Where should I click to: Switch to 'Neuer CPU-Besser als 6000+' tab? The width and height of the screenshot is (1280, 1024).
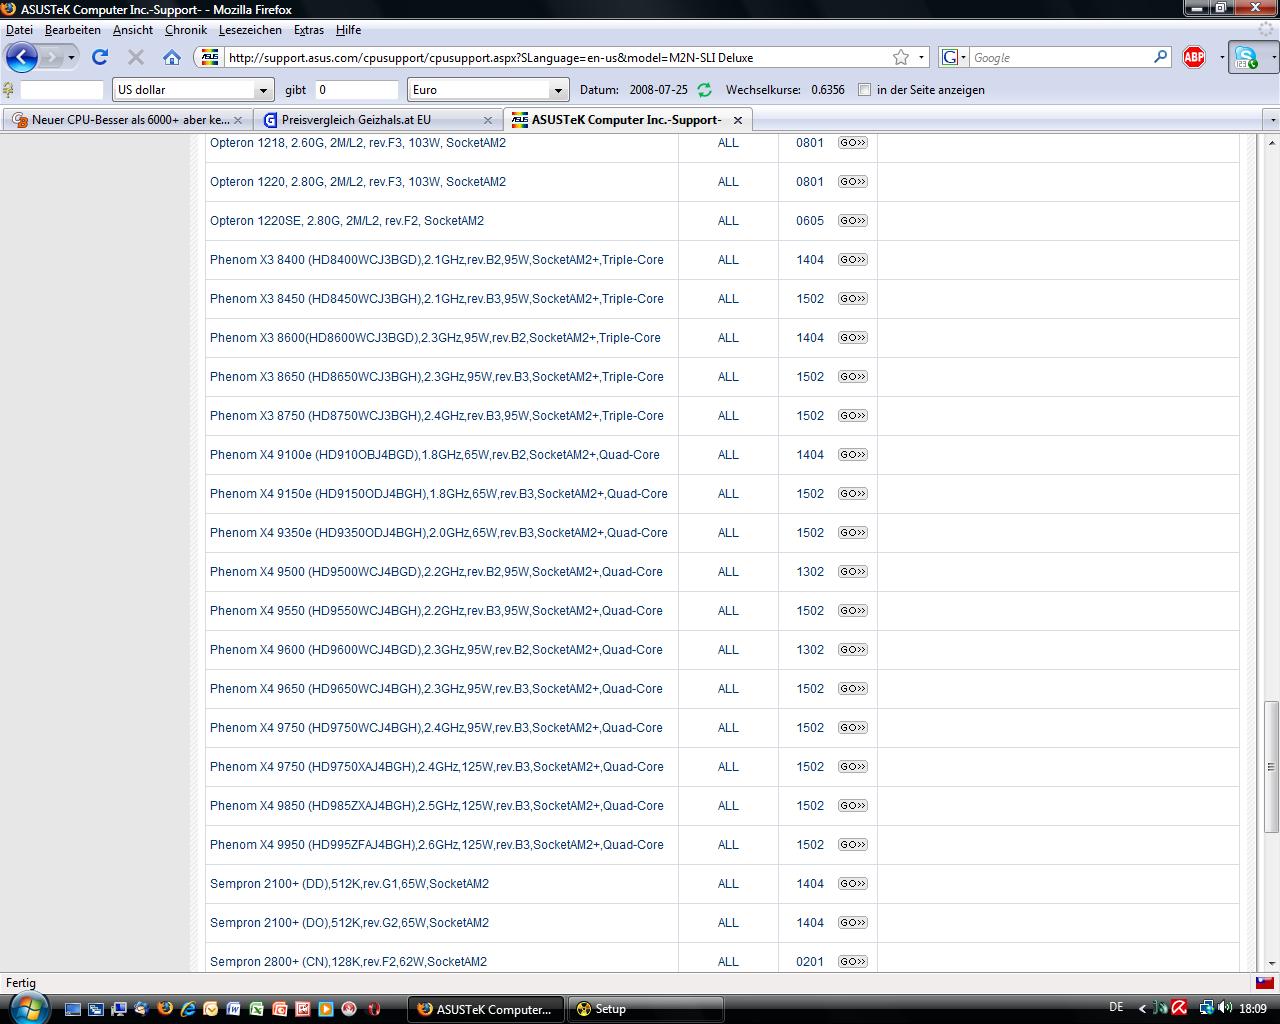click(127, 120)
